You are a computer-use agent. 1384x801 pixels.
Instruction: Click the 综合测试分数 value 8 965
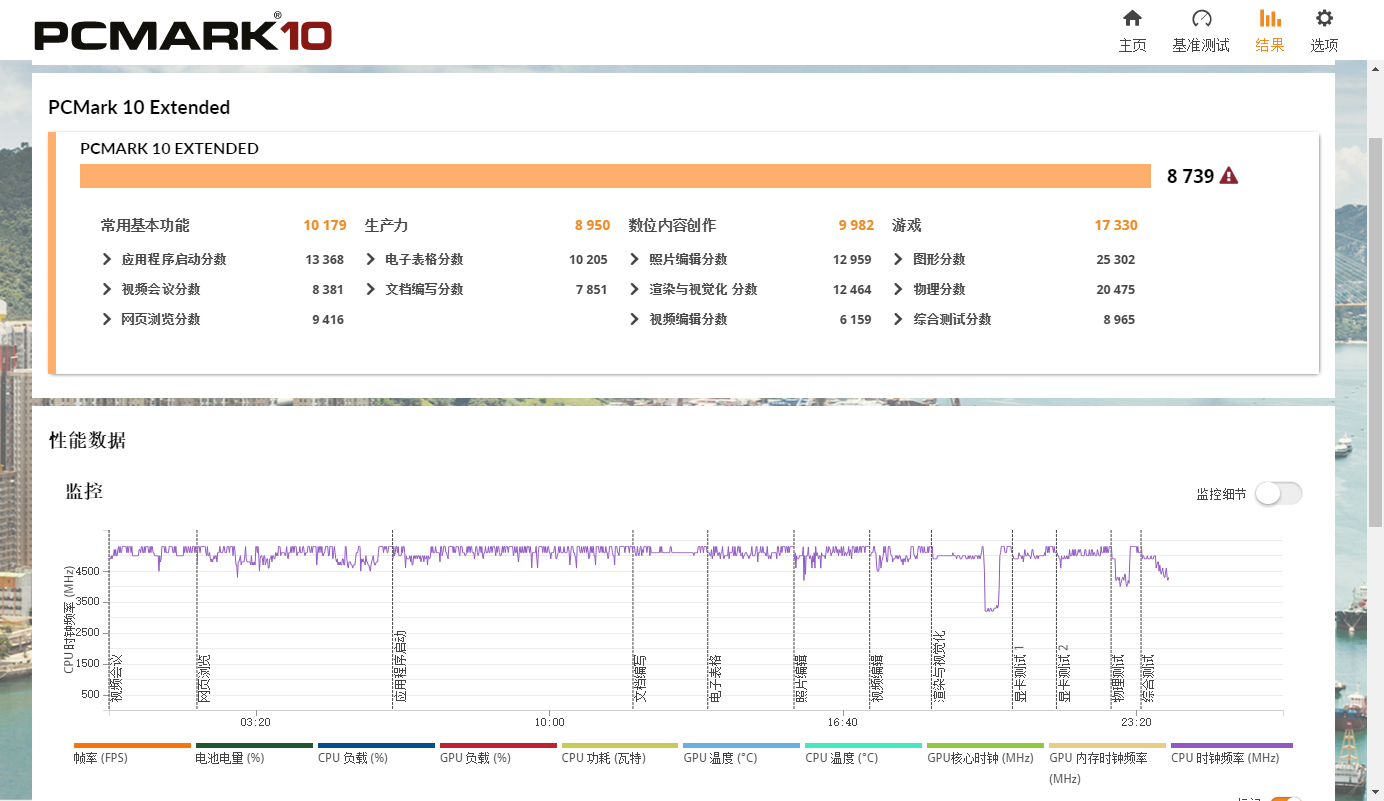click(x=1120, y=319)
